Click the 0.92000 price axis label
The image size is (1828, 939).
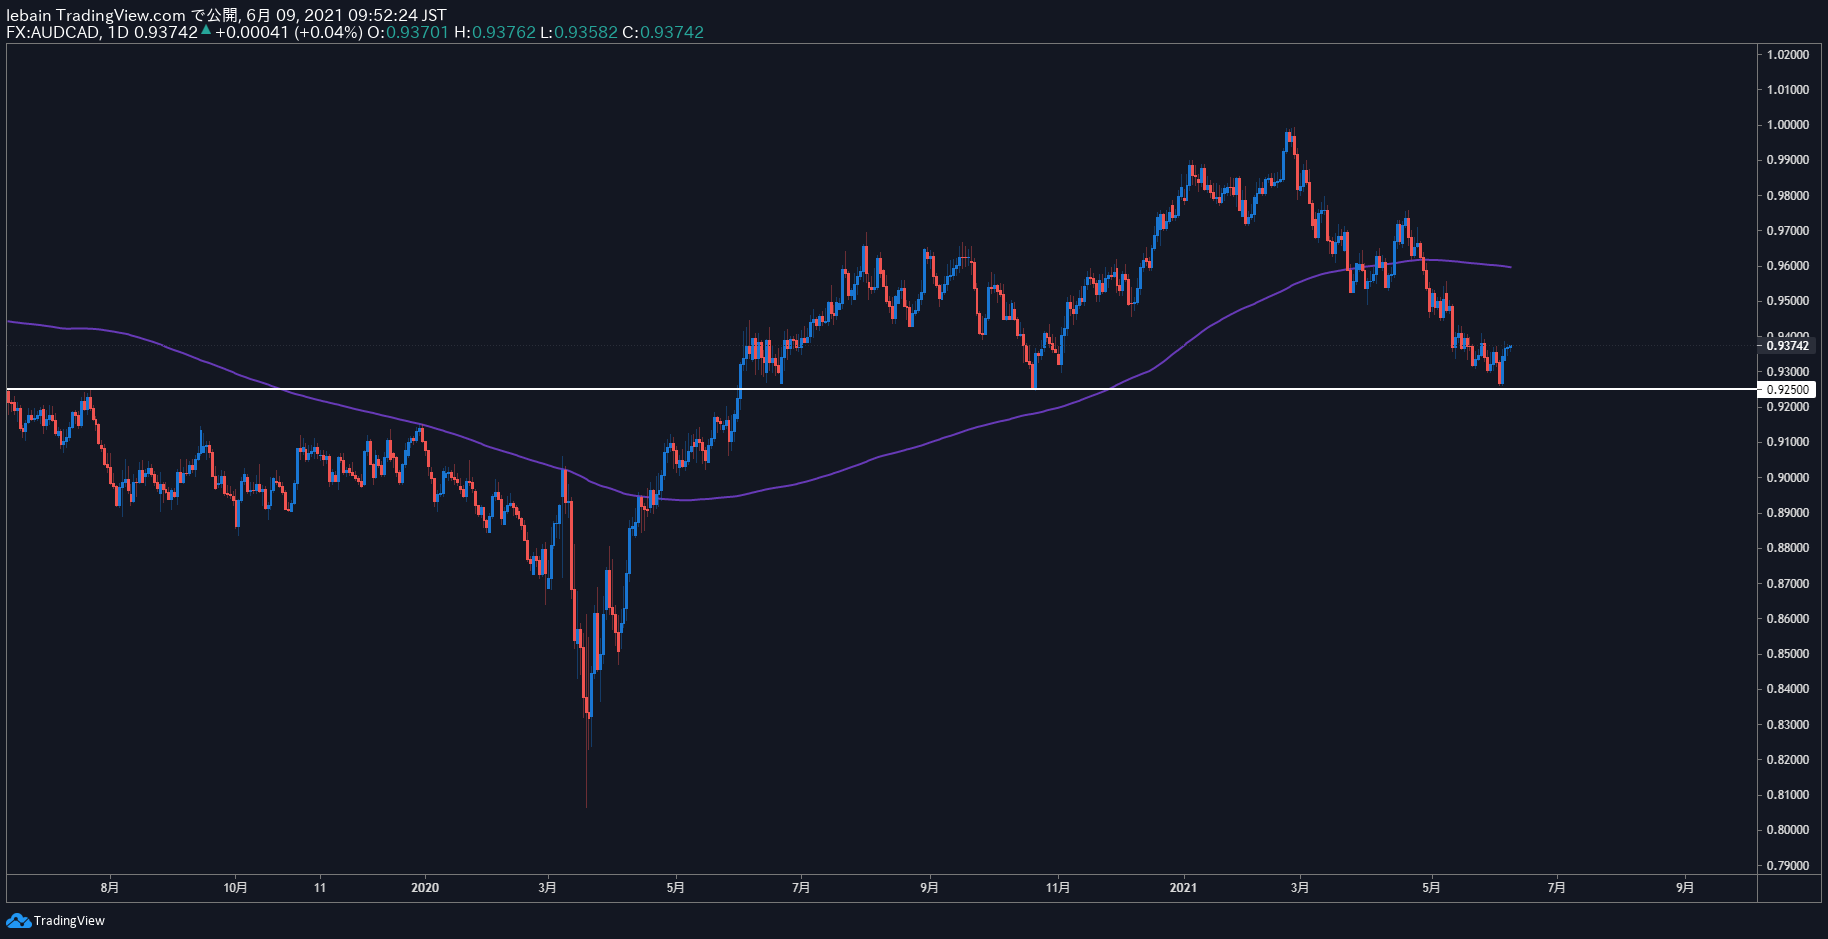pyautogui.click(x=1787, y=407)
